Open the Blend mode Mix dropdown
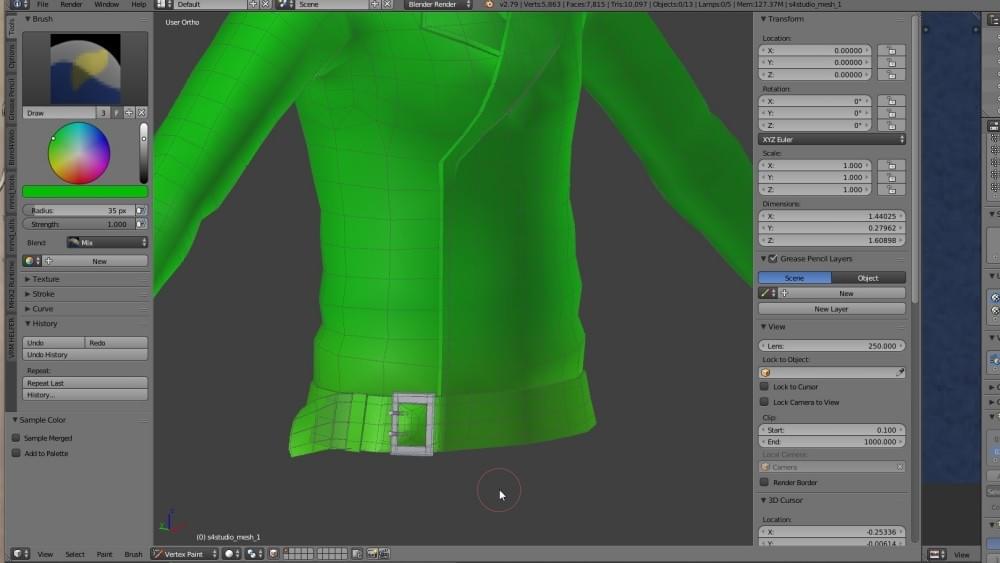1000x563 pixels. point(107,242)
